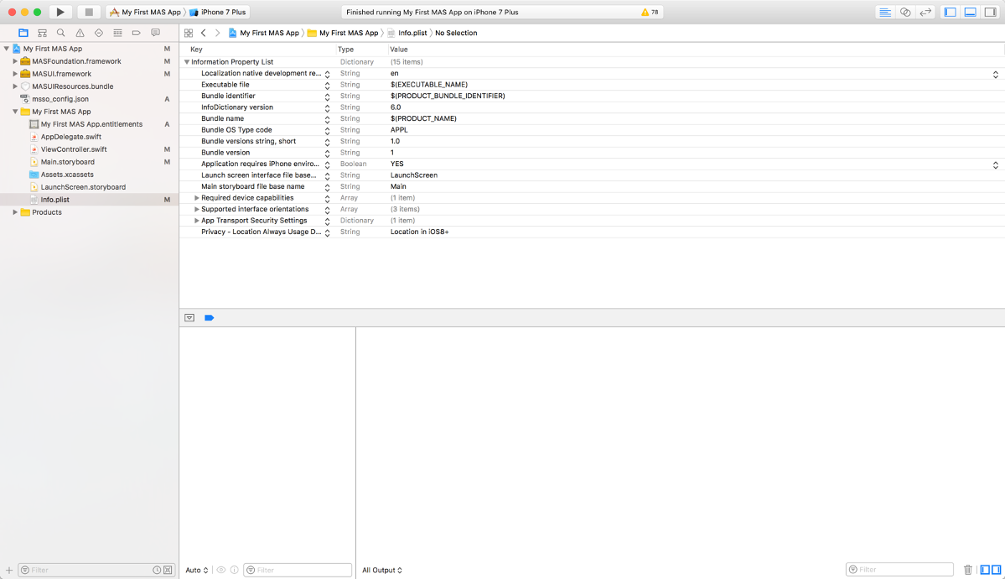Open LaunchScreen.storyboard in the navigator
Screen dimensions: 1005x579
[x=83, y=187]
